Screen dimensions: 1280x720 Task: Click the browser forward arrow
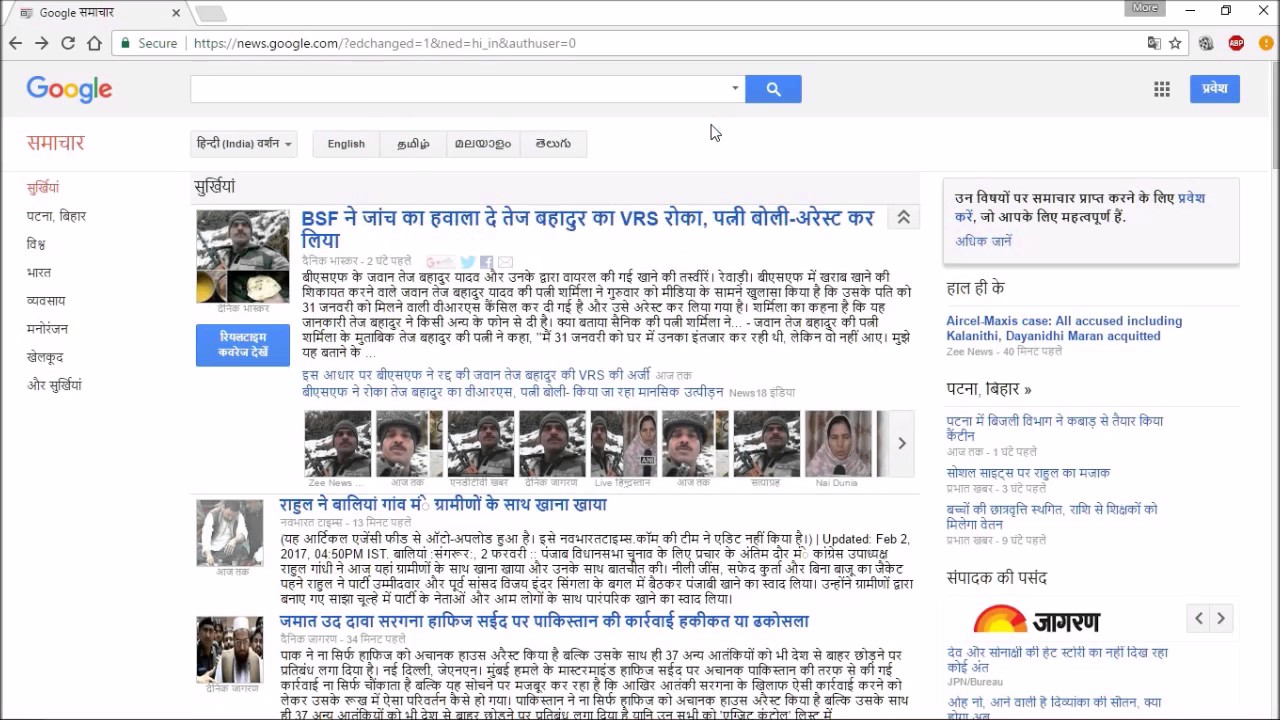coord(41,43)
